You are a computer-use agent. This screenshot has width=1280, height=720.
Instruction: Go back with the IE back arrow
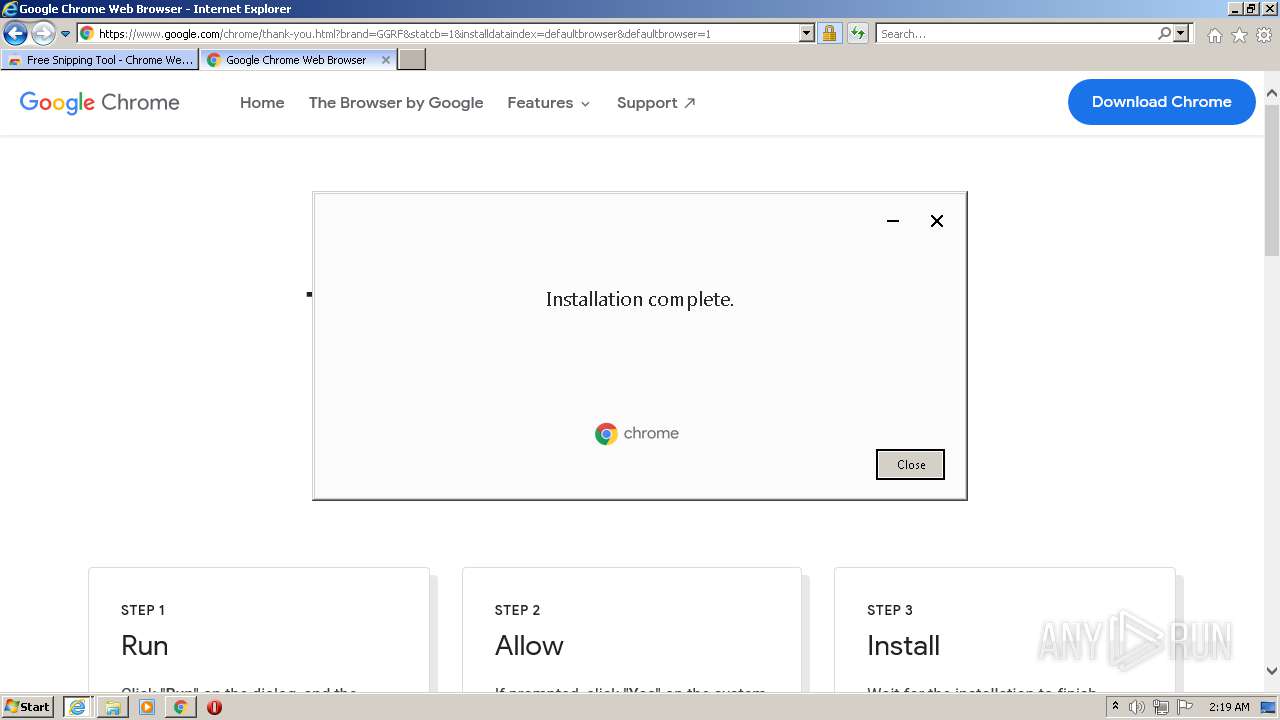15,34
